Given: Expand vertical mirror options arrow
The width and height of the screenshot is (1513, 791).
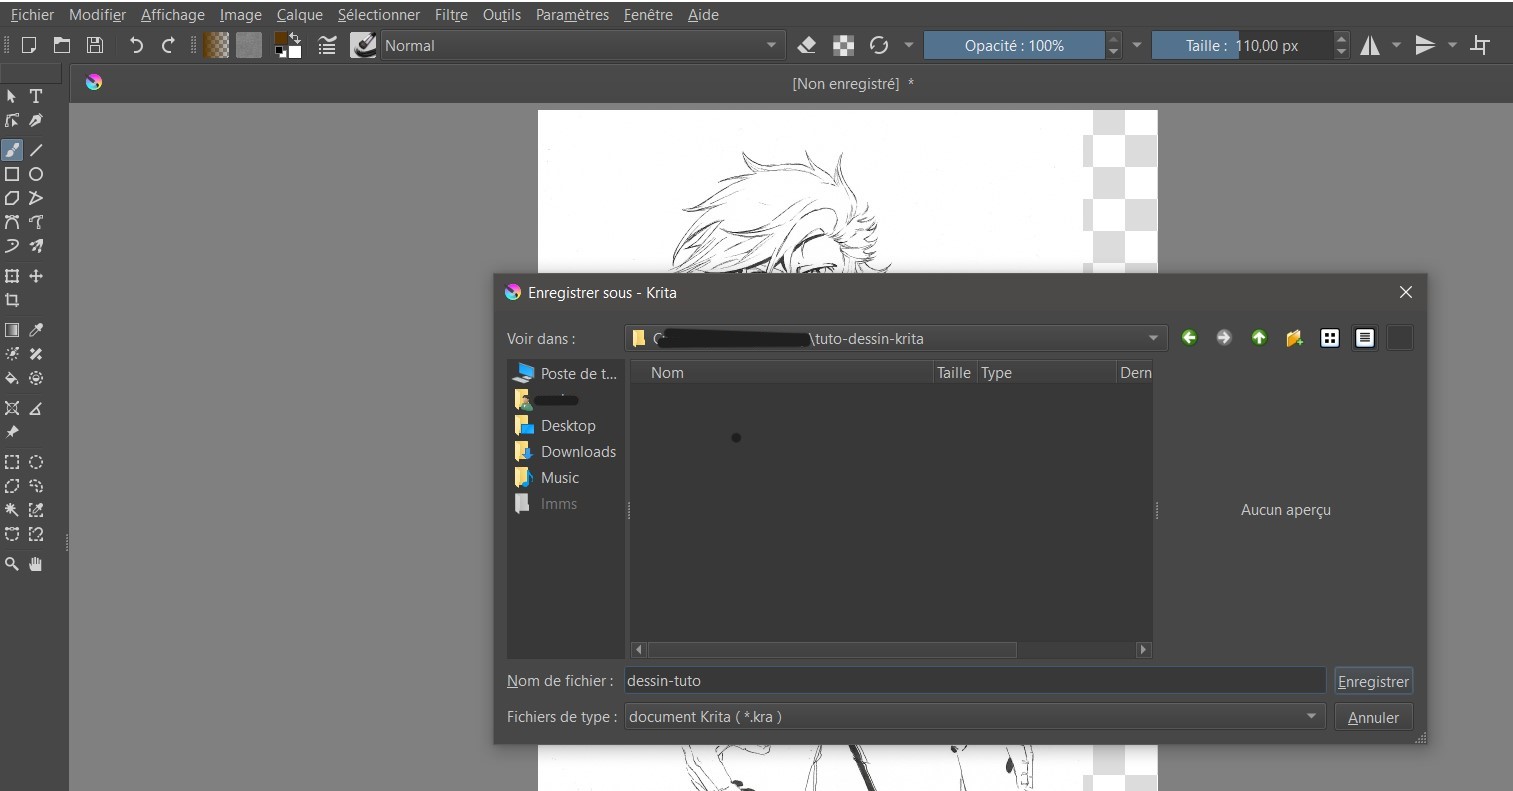Looking at the screenshot, I should 1452,45.
